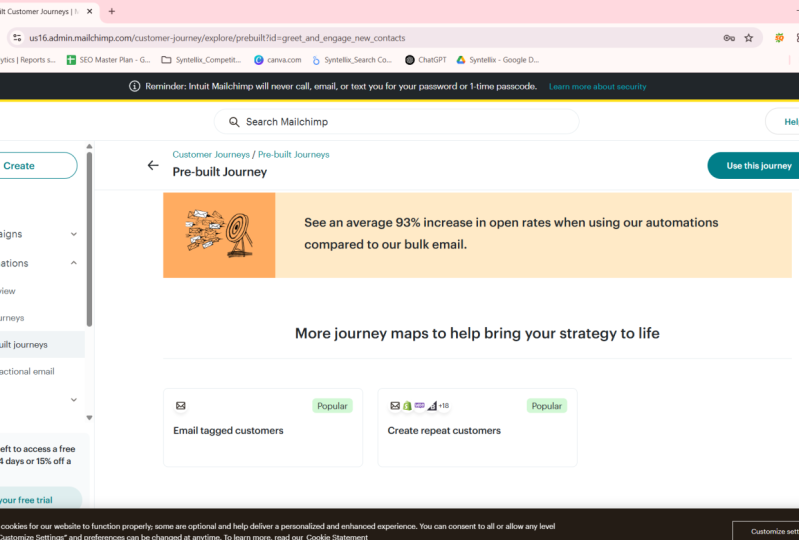This screenshot has width=799, height=540.
Task: Open the SEO Master Plan bookmark
Action: pyautogui.click(x=109, y=60)
